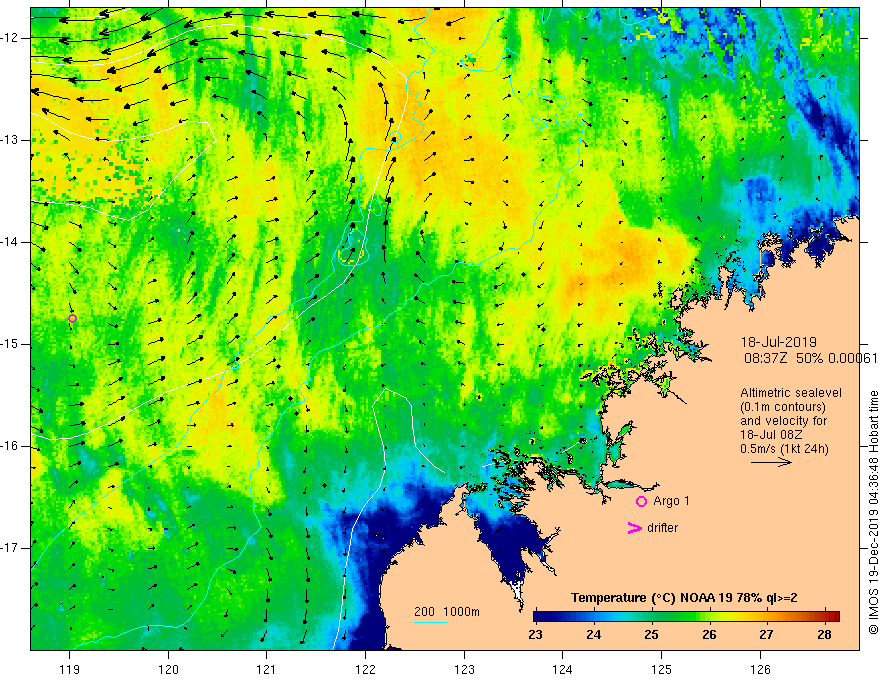Viewport: 880px width, 680px height.
Task: Click the 08:37Z 50% timestamp text
Action: (x=810, y=358)
